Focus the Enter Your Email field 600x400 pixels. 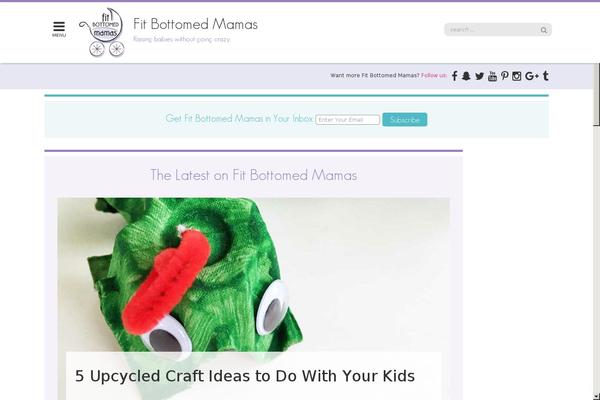click(347, 119)
